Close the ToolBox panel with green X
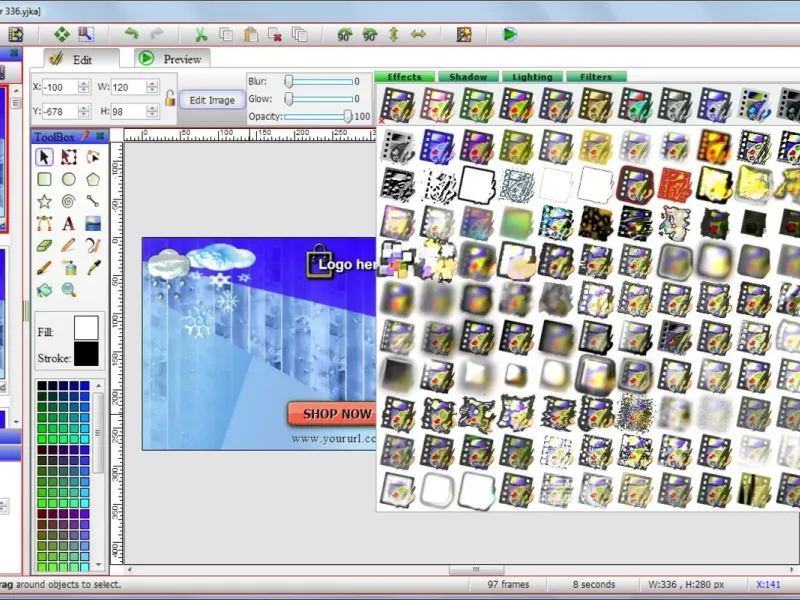Image resolution: width=800 pixels, height=600 pixels. pyautogui.click(x=100, y=136)
